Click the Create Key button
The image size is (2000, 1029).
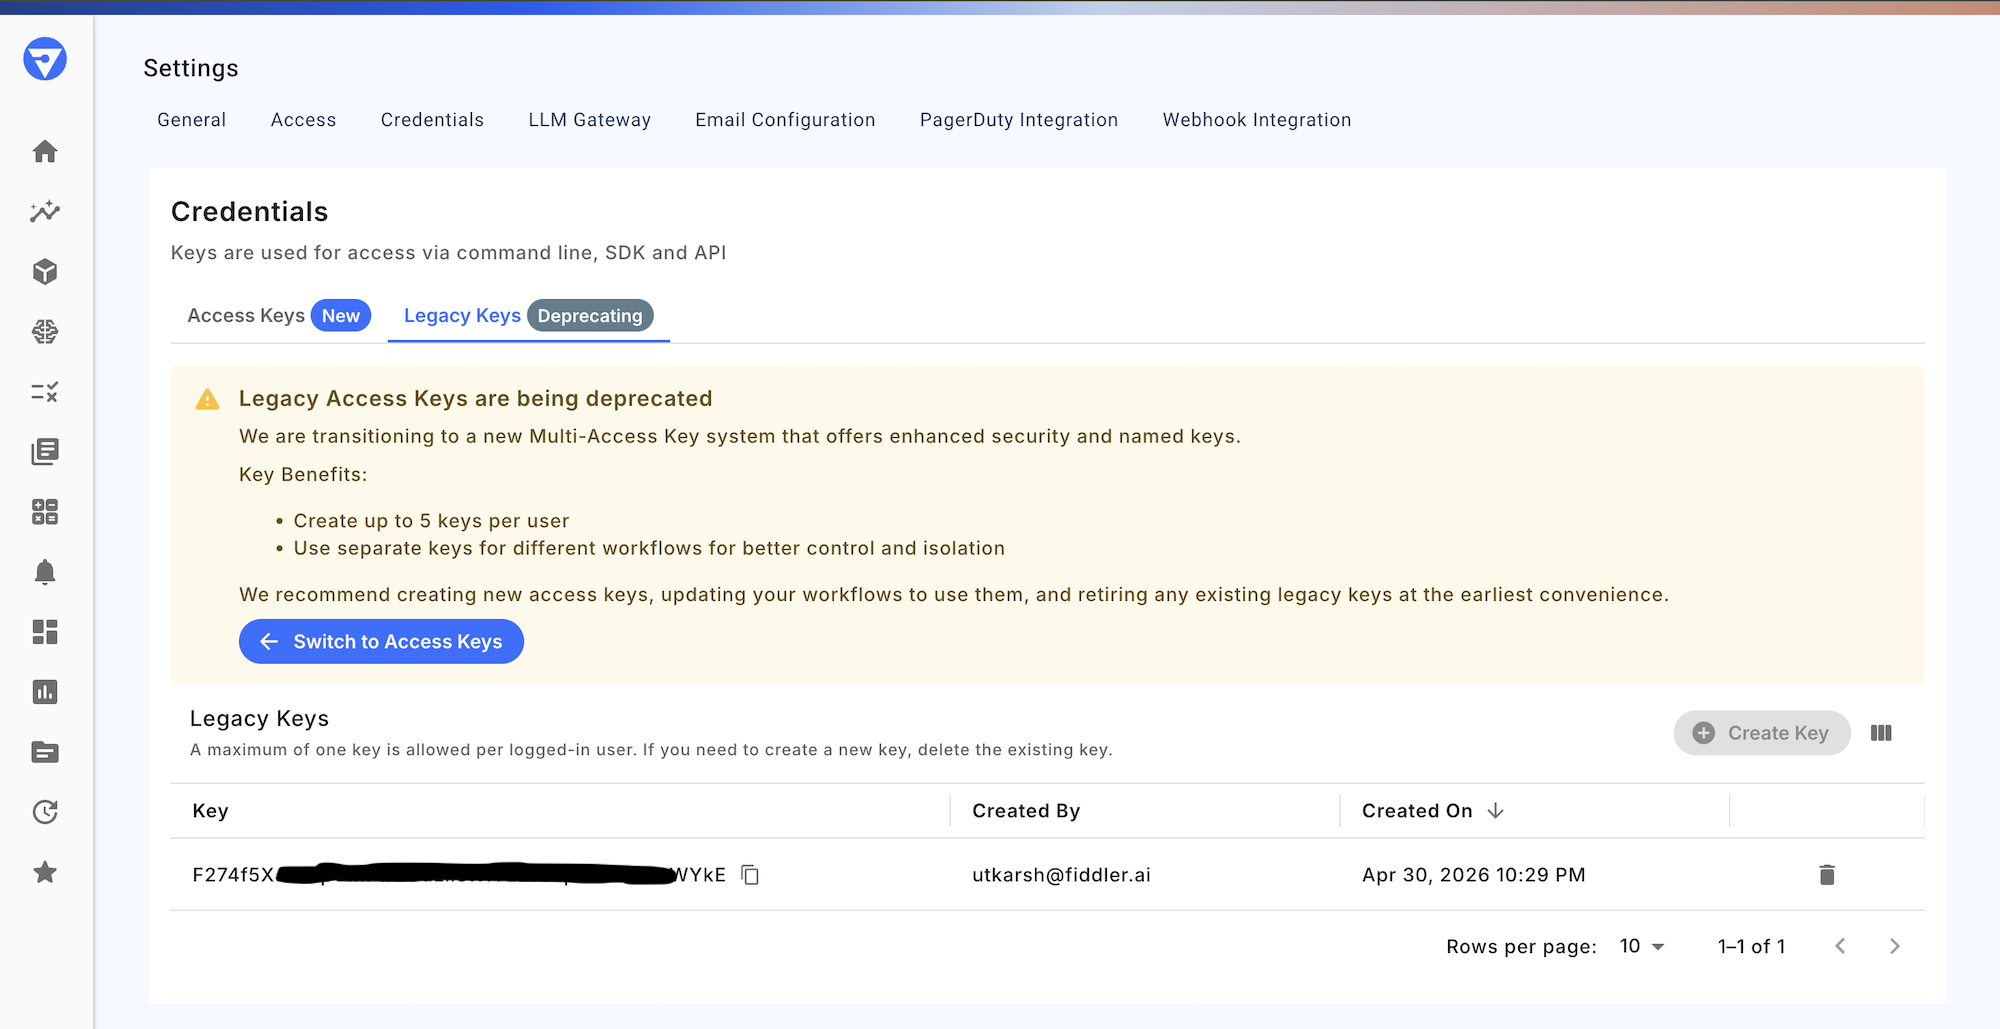(1762, 733)
